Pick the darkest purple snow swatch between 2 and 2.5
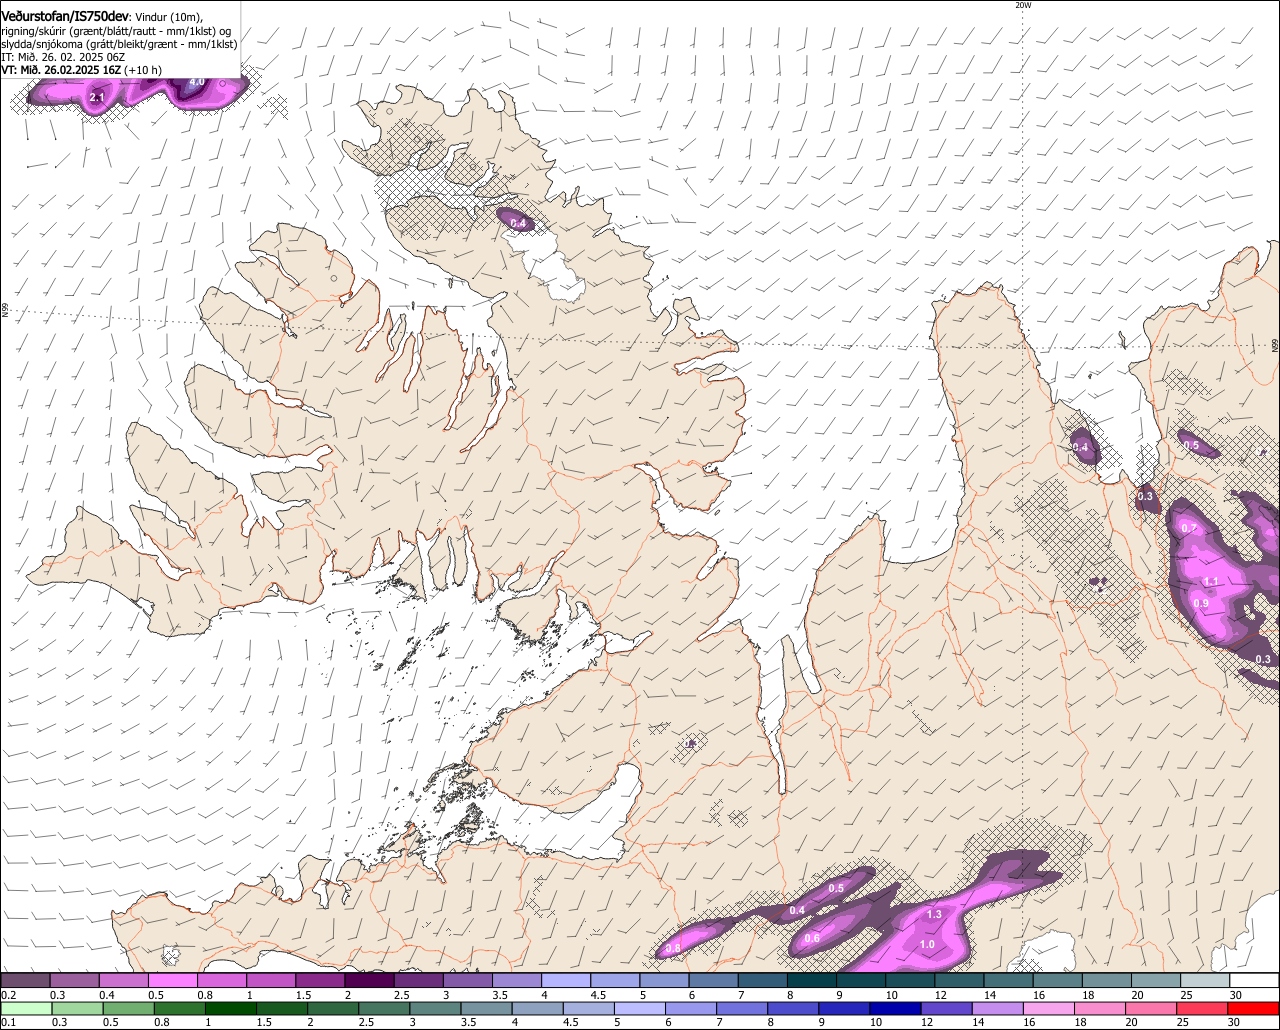 tap(369, 981)
